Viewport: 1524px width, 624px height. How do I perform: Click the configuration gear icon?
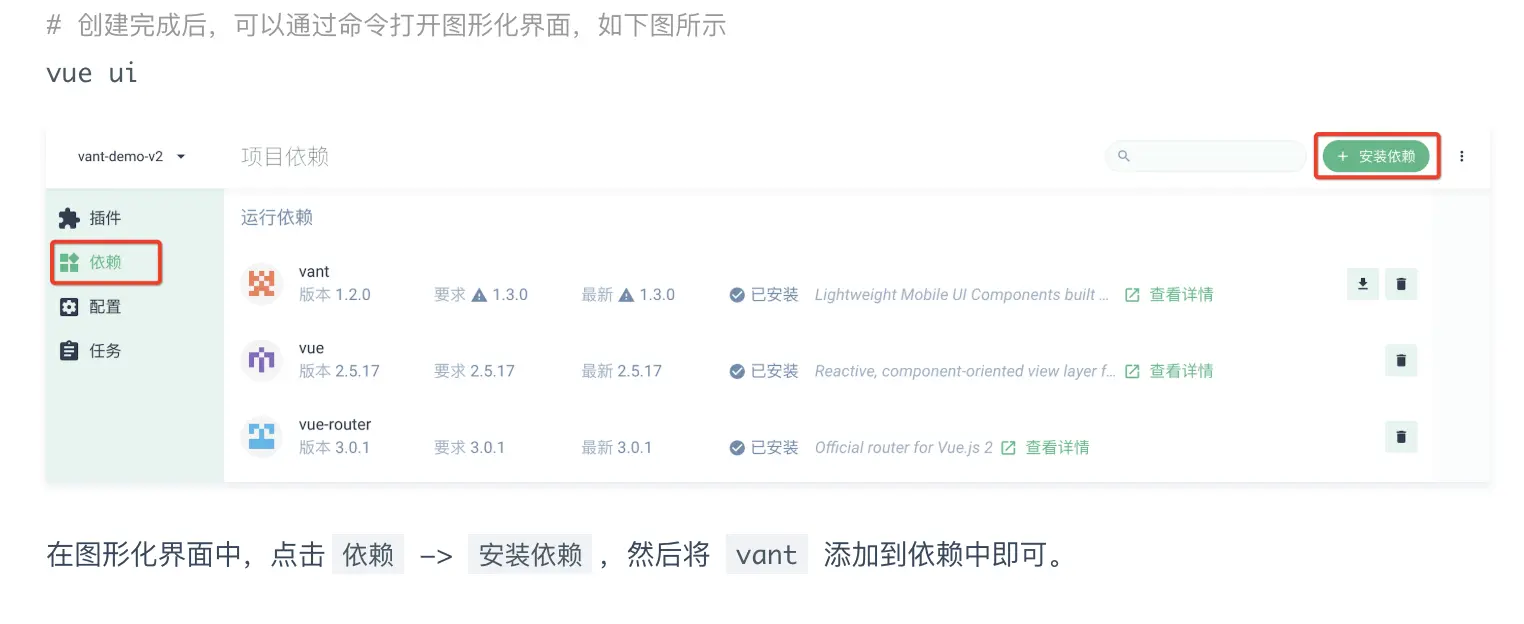coord(69,307)
